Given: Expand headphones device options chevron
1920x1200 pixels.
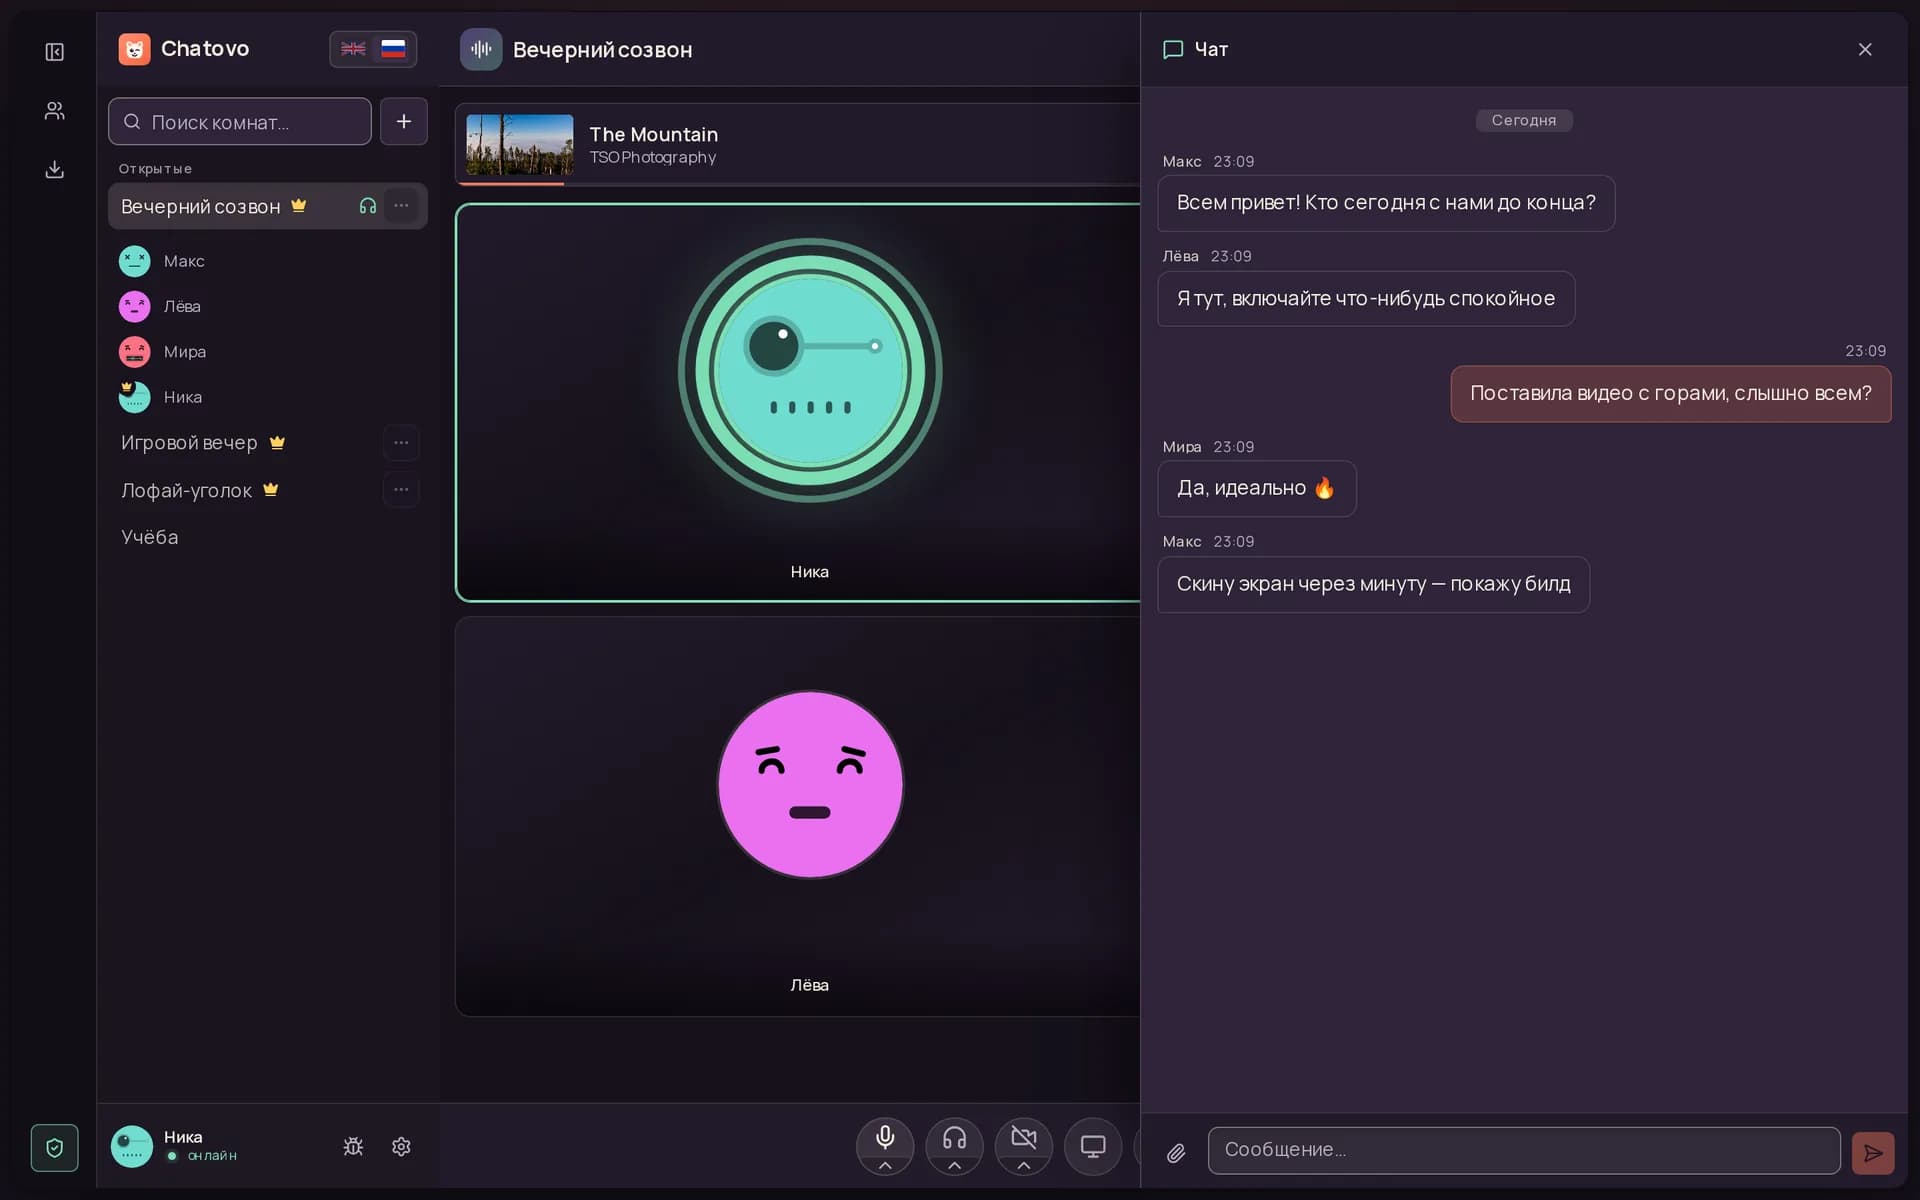Looking at the screenshot, I should coord(954,1166).
